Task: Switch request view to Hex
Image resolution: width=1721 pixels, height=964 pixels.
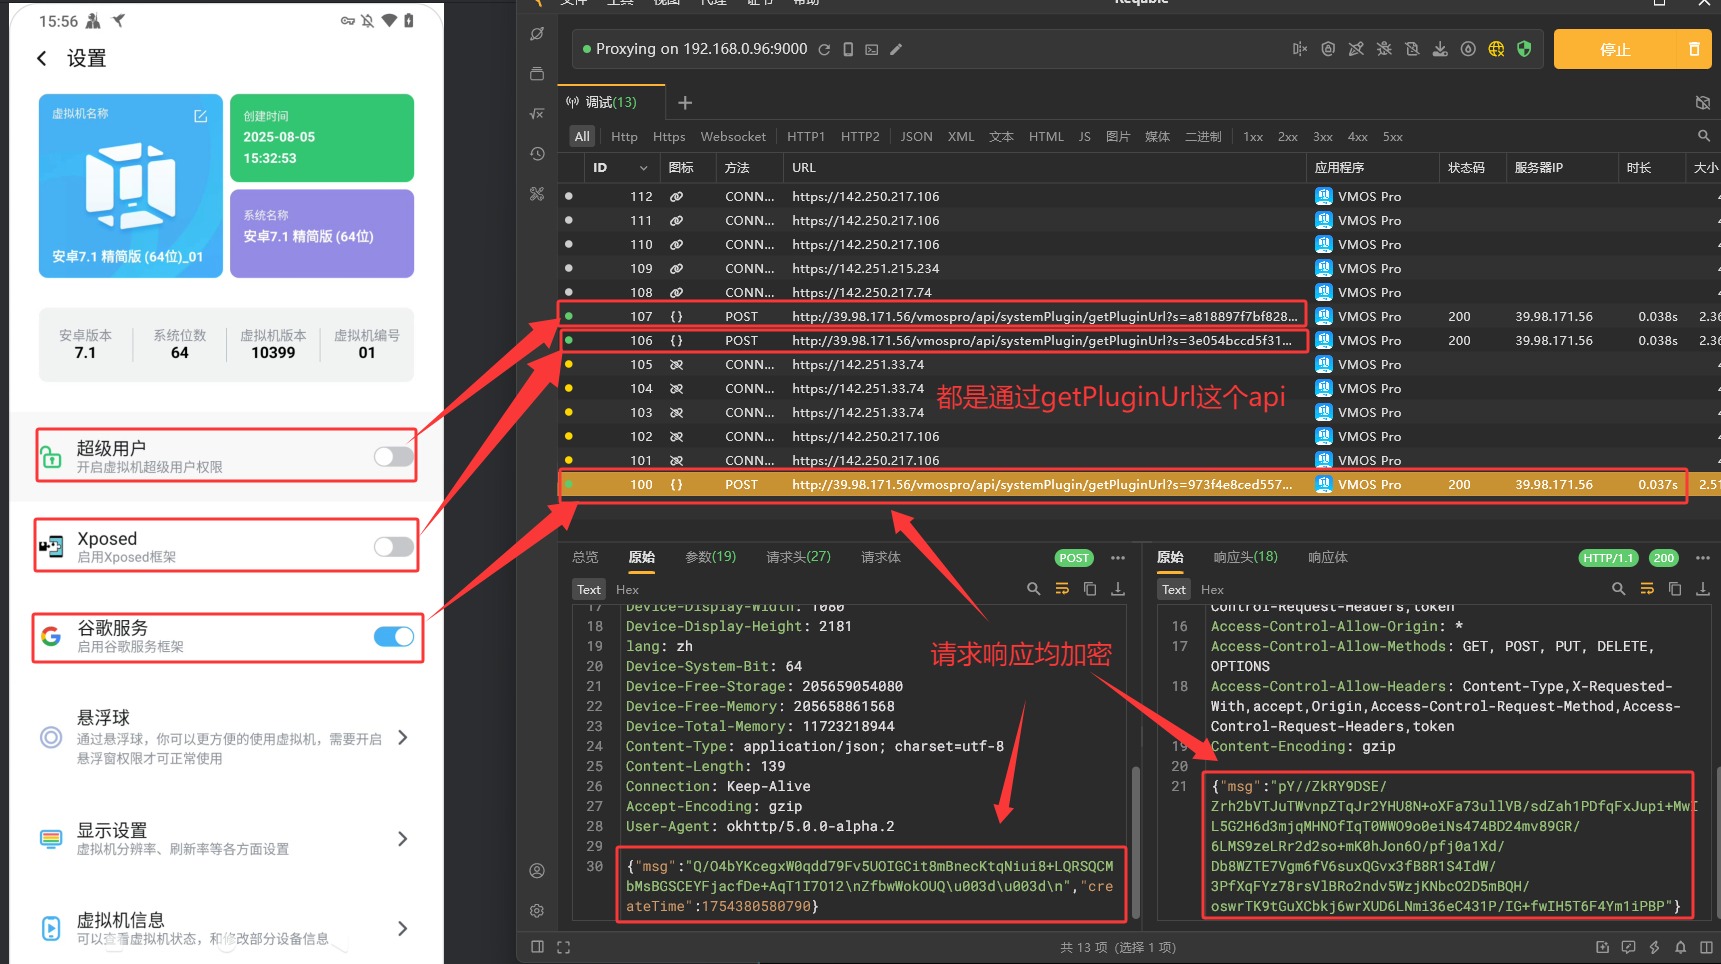Action: point(627,590)
